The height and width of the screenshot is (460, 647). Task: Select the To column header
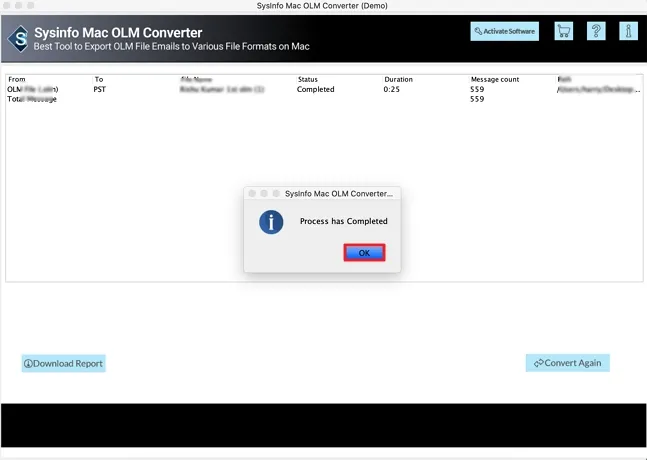(x=99, y=79)
